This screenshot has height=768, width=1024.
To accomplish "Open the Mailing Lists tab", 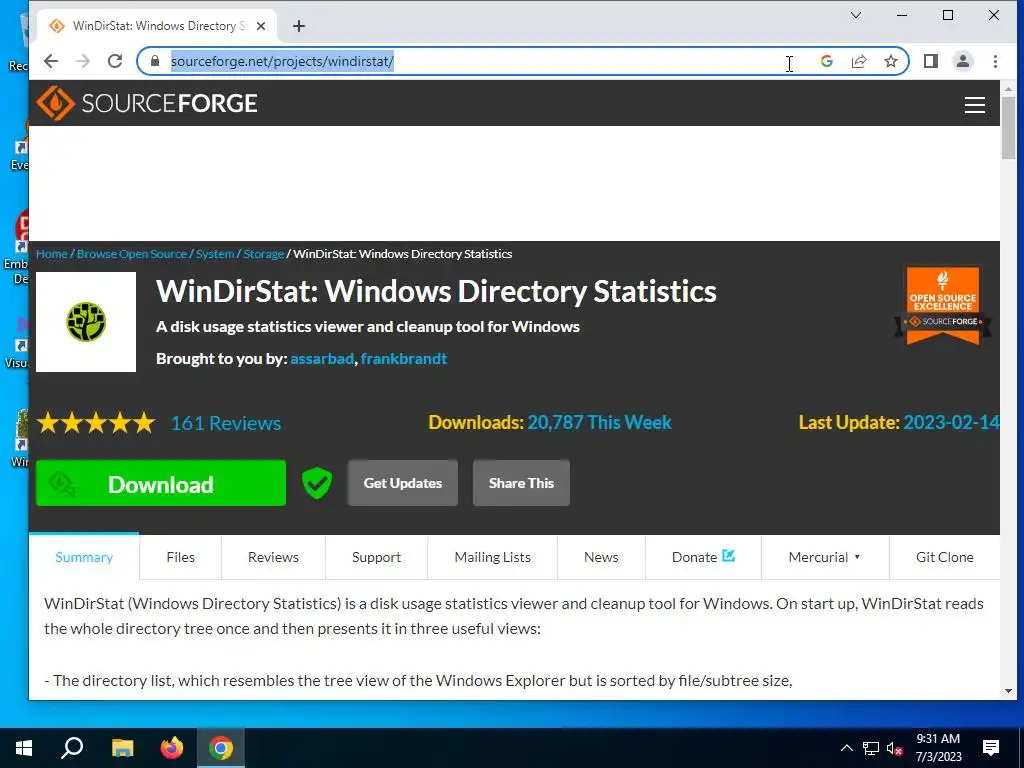I will click(492, 557).
